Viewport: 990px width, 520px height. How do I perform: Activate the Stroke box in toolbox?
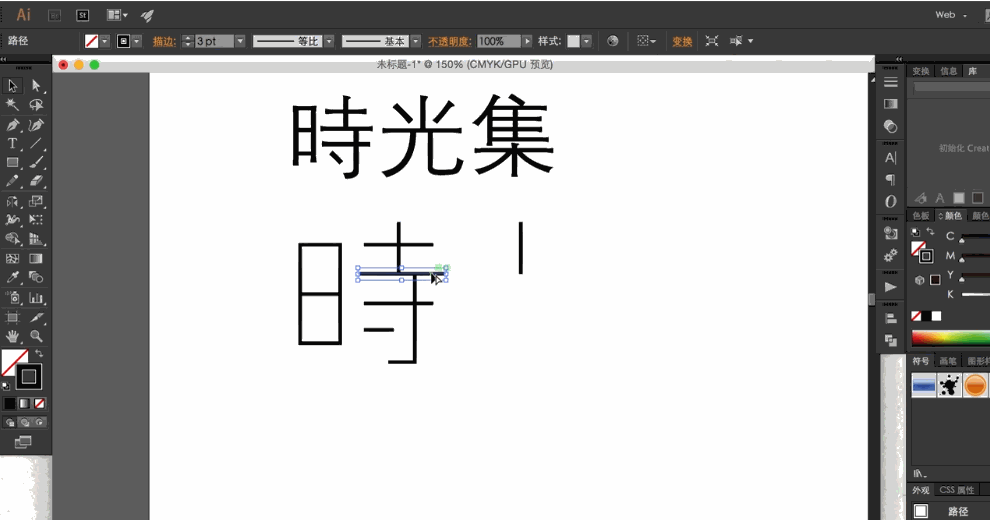coord(28,377)
